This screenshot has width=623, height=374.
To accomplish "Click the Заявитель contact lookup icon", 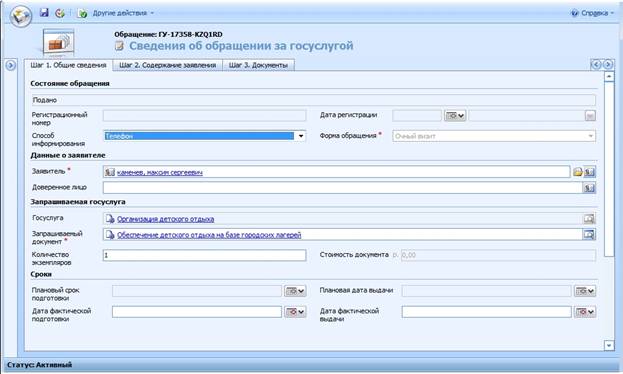I will tap(590, 172).
